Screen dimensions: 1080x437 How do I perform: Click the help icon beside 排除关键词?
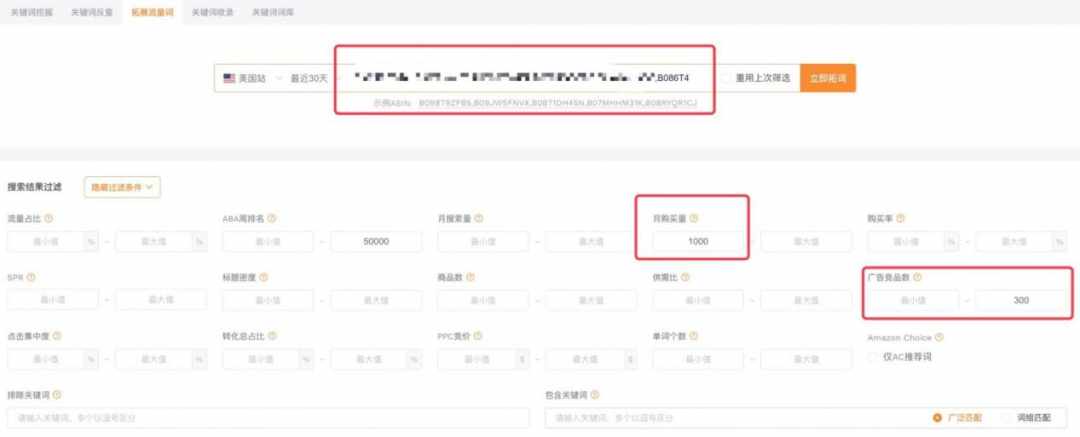[56, 395]
